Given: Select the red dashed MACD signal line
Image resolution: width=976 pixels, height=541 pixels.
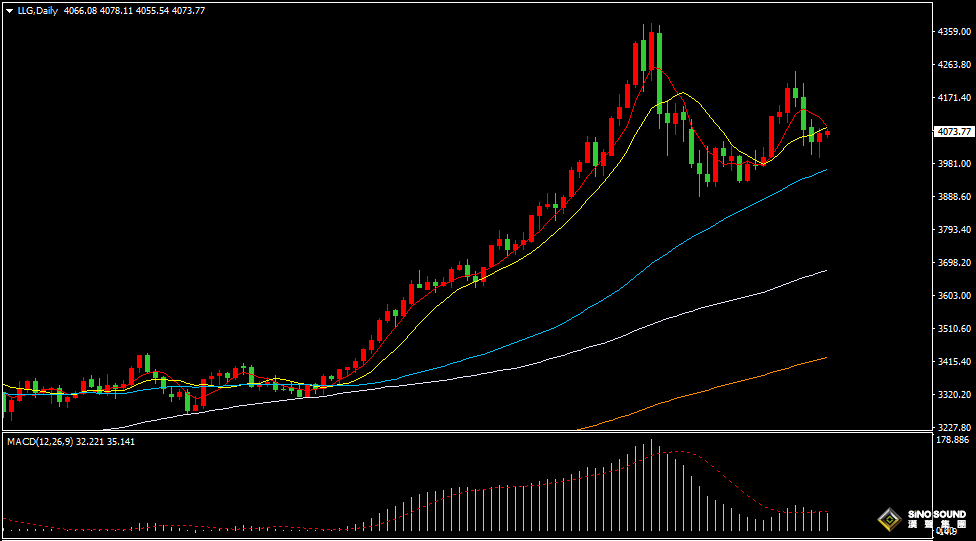Looking at the screenshot, I should [x=720, y=472].
